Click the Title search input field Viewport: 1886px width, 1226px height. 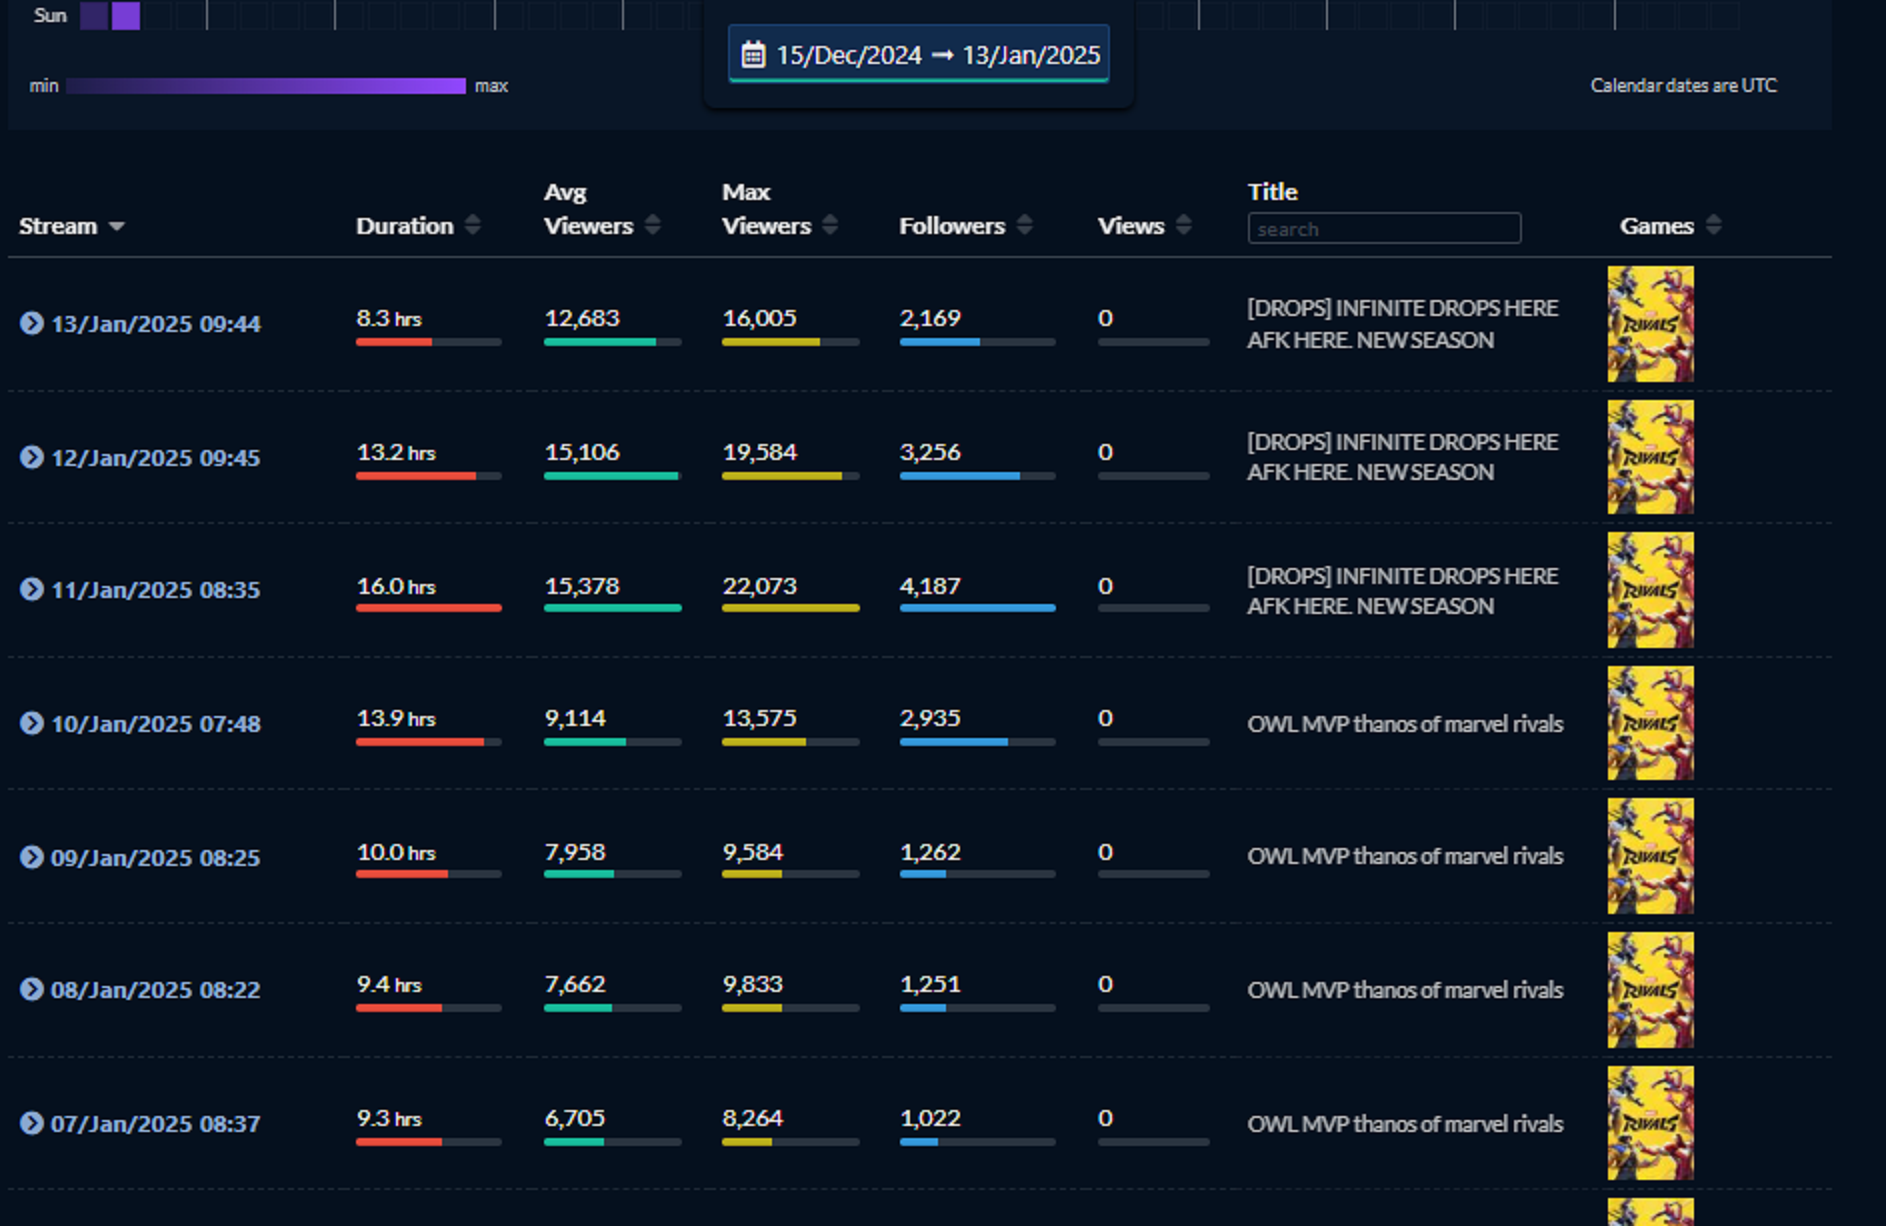[x=1384, y=229]
